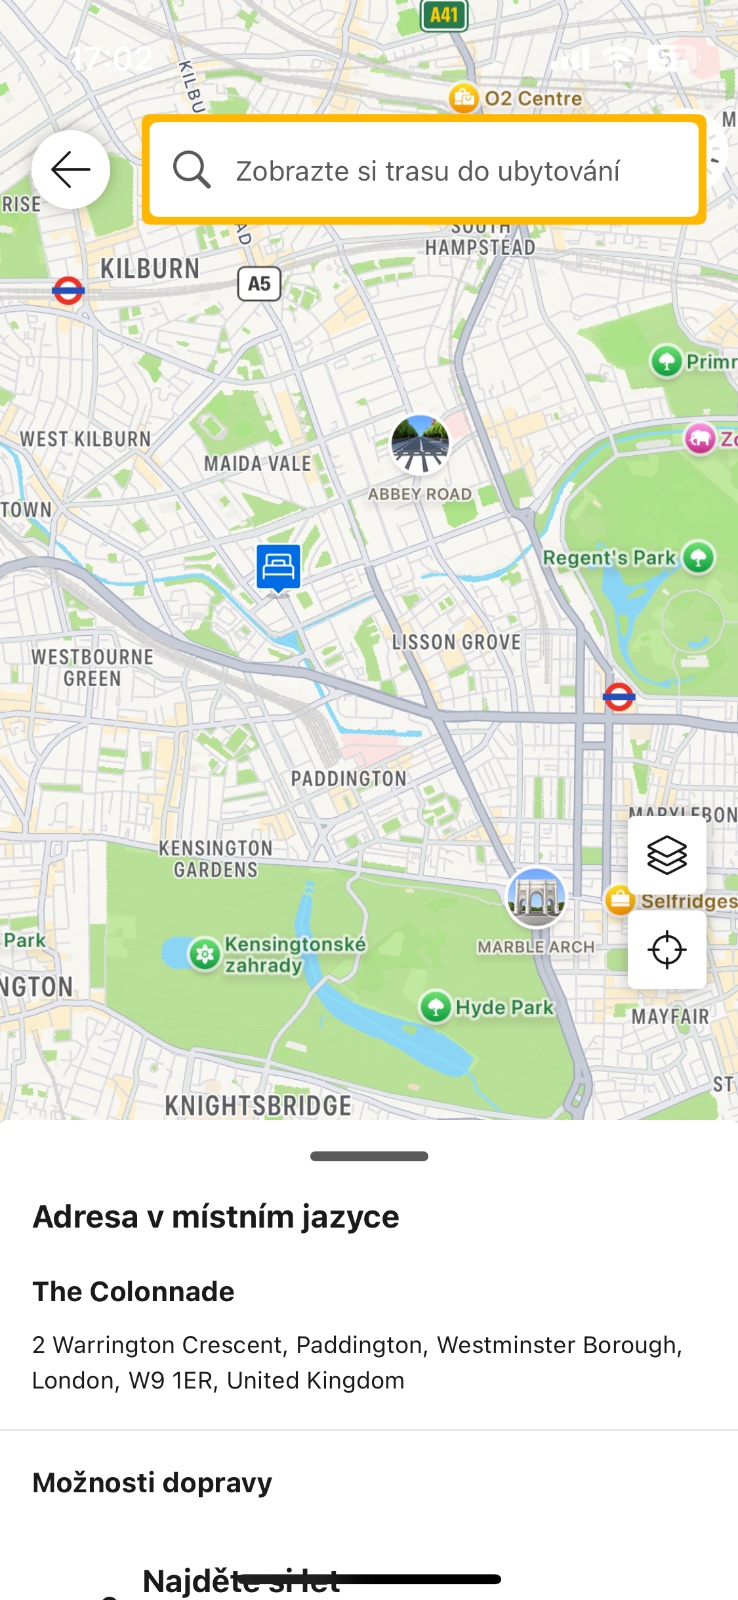Select the Kensingtonské zahrady garden marker
This screenshot has height=1600, width=738.
point(204,954)
